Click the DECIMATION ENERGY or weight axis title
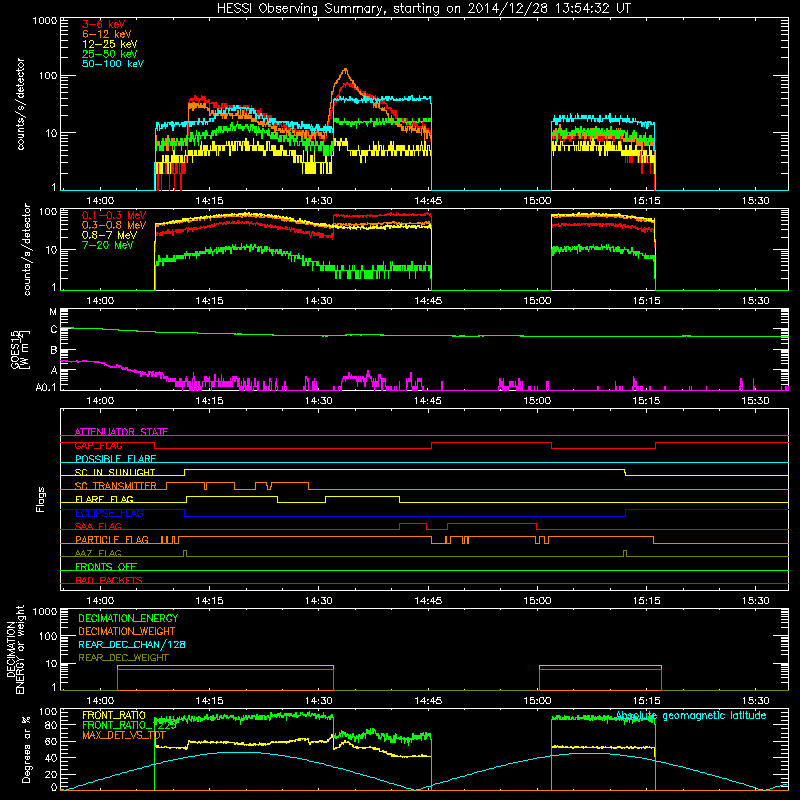 pos(15,649)
